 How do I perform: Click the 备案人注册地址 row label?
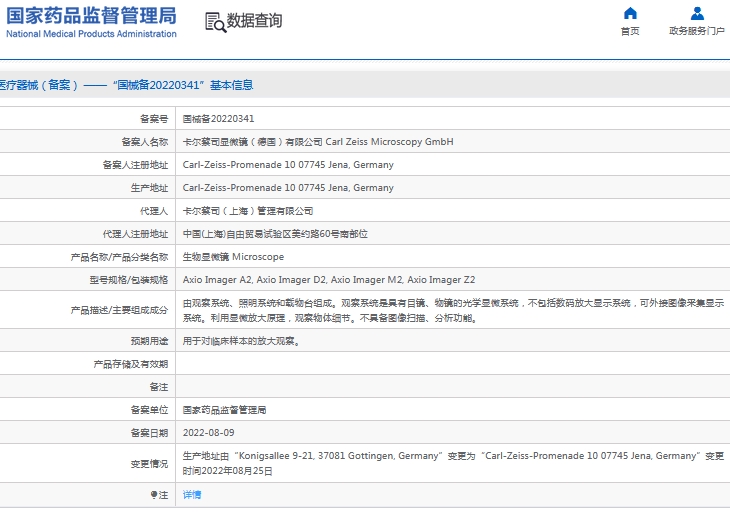coord(135,165)
